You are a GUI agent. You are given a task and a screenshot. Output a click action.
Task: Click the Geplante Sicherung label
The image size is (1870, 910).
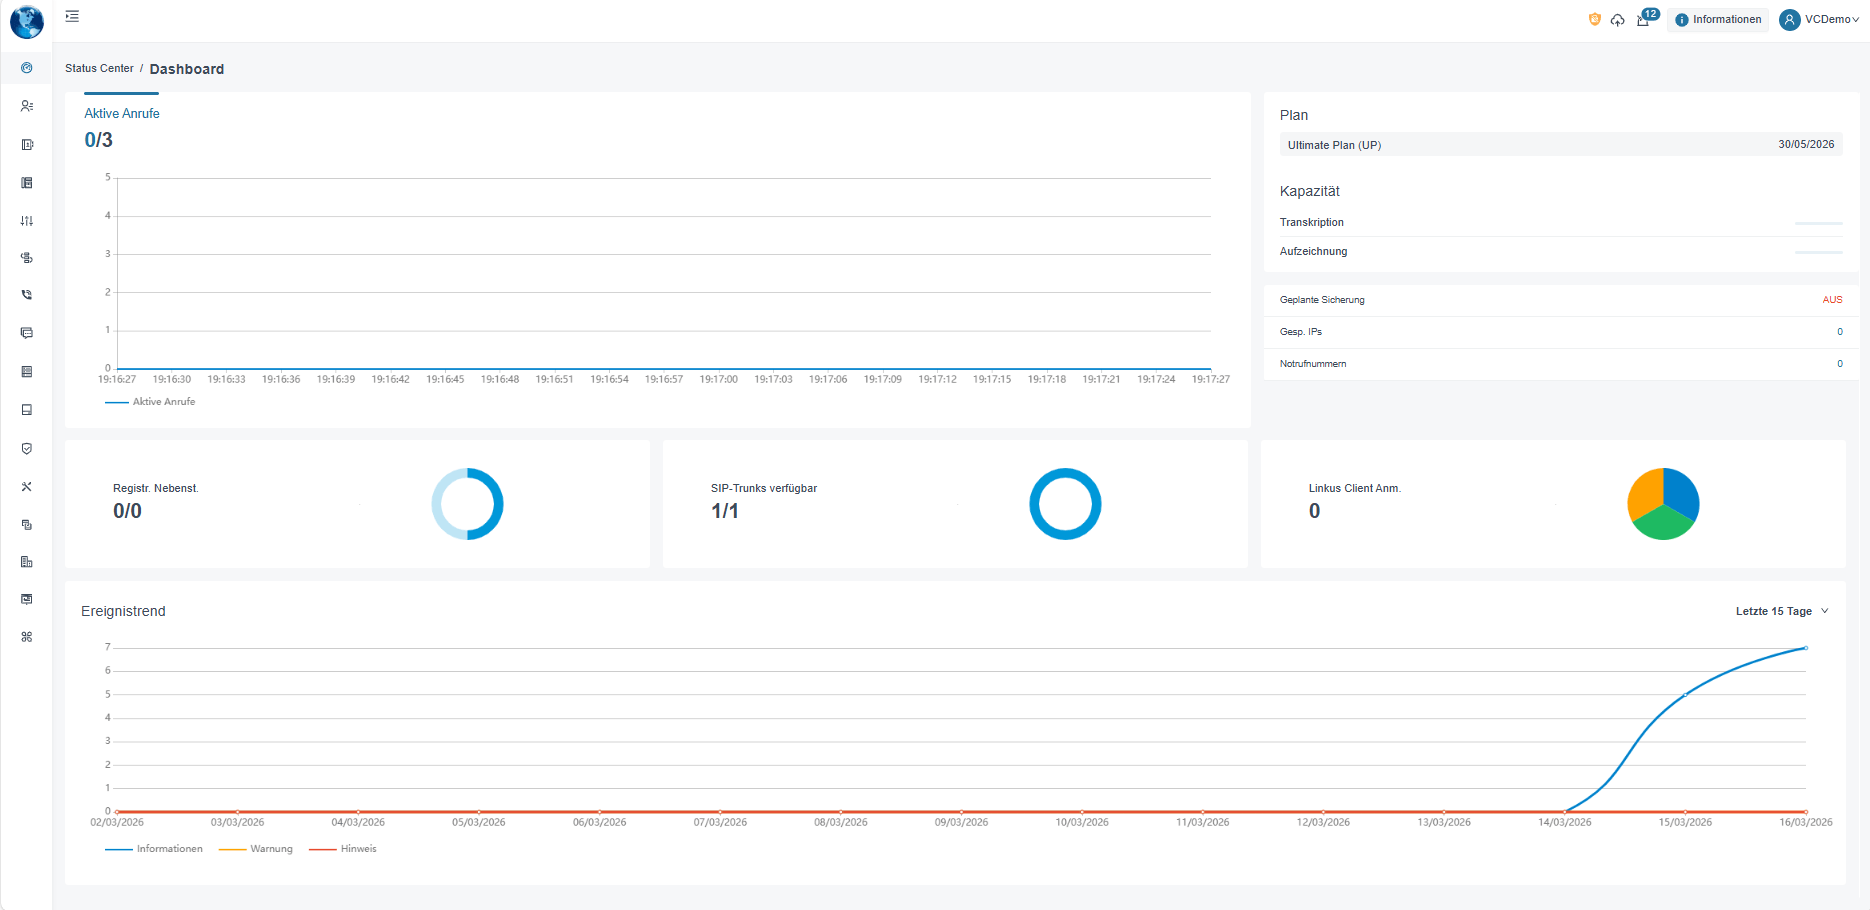[1322, 300]
